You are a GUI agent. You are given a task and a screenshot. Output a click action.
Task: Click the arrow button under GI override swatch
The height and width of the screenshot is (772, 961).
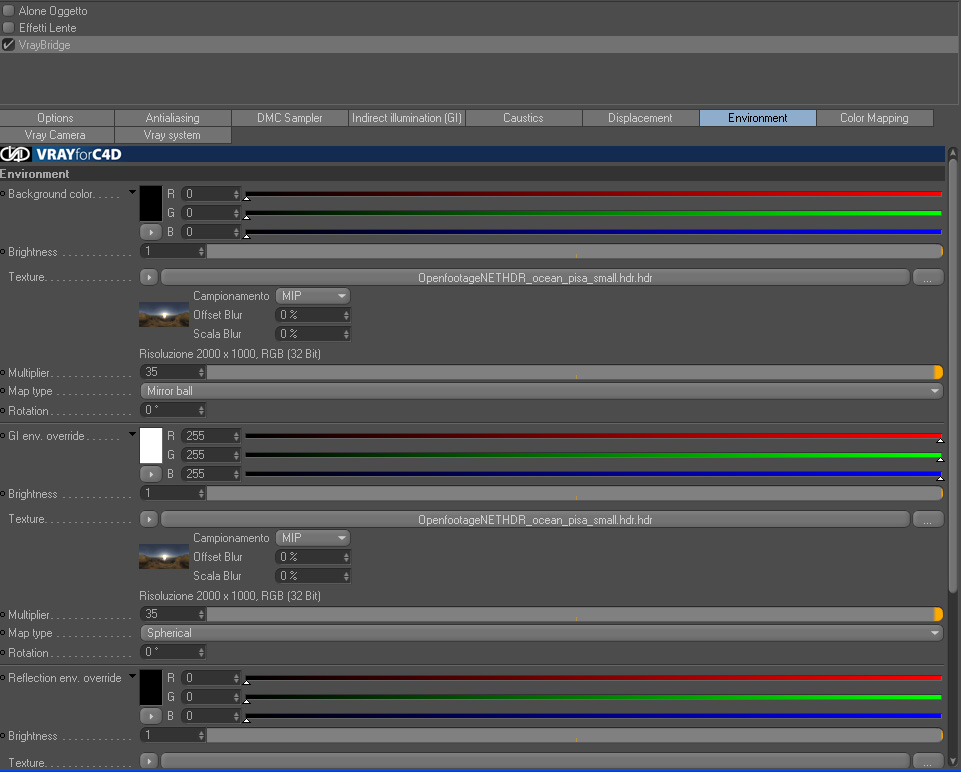coord(151,474)
